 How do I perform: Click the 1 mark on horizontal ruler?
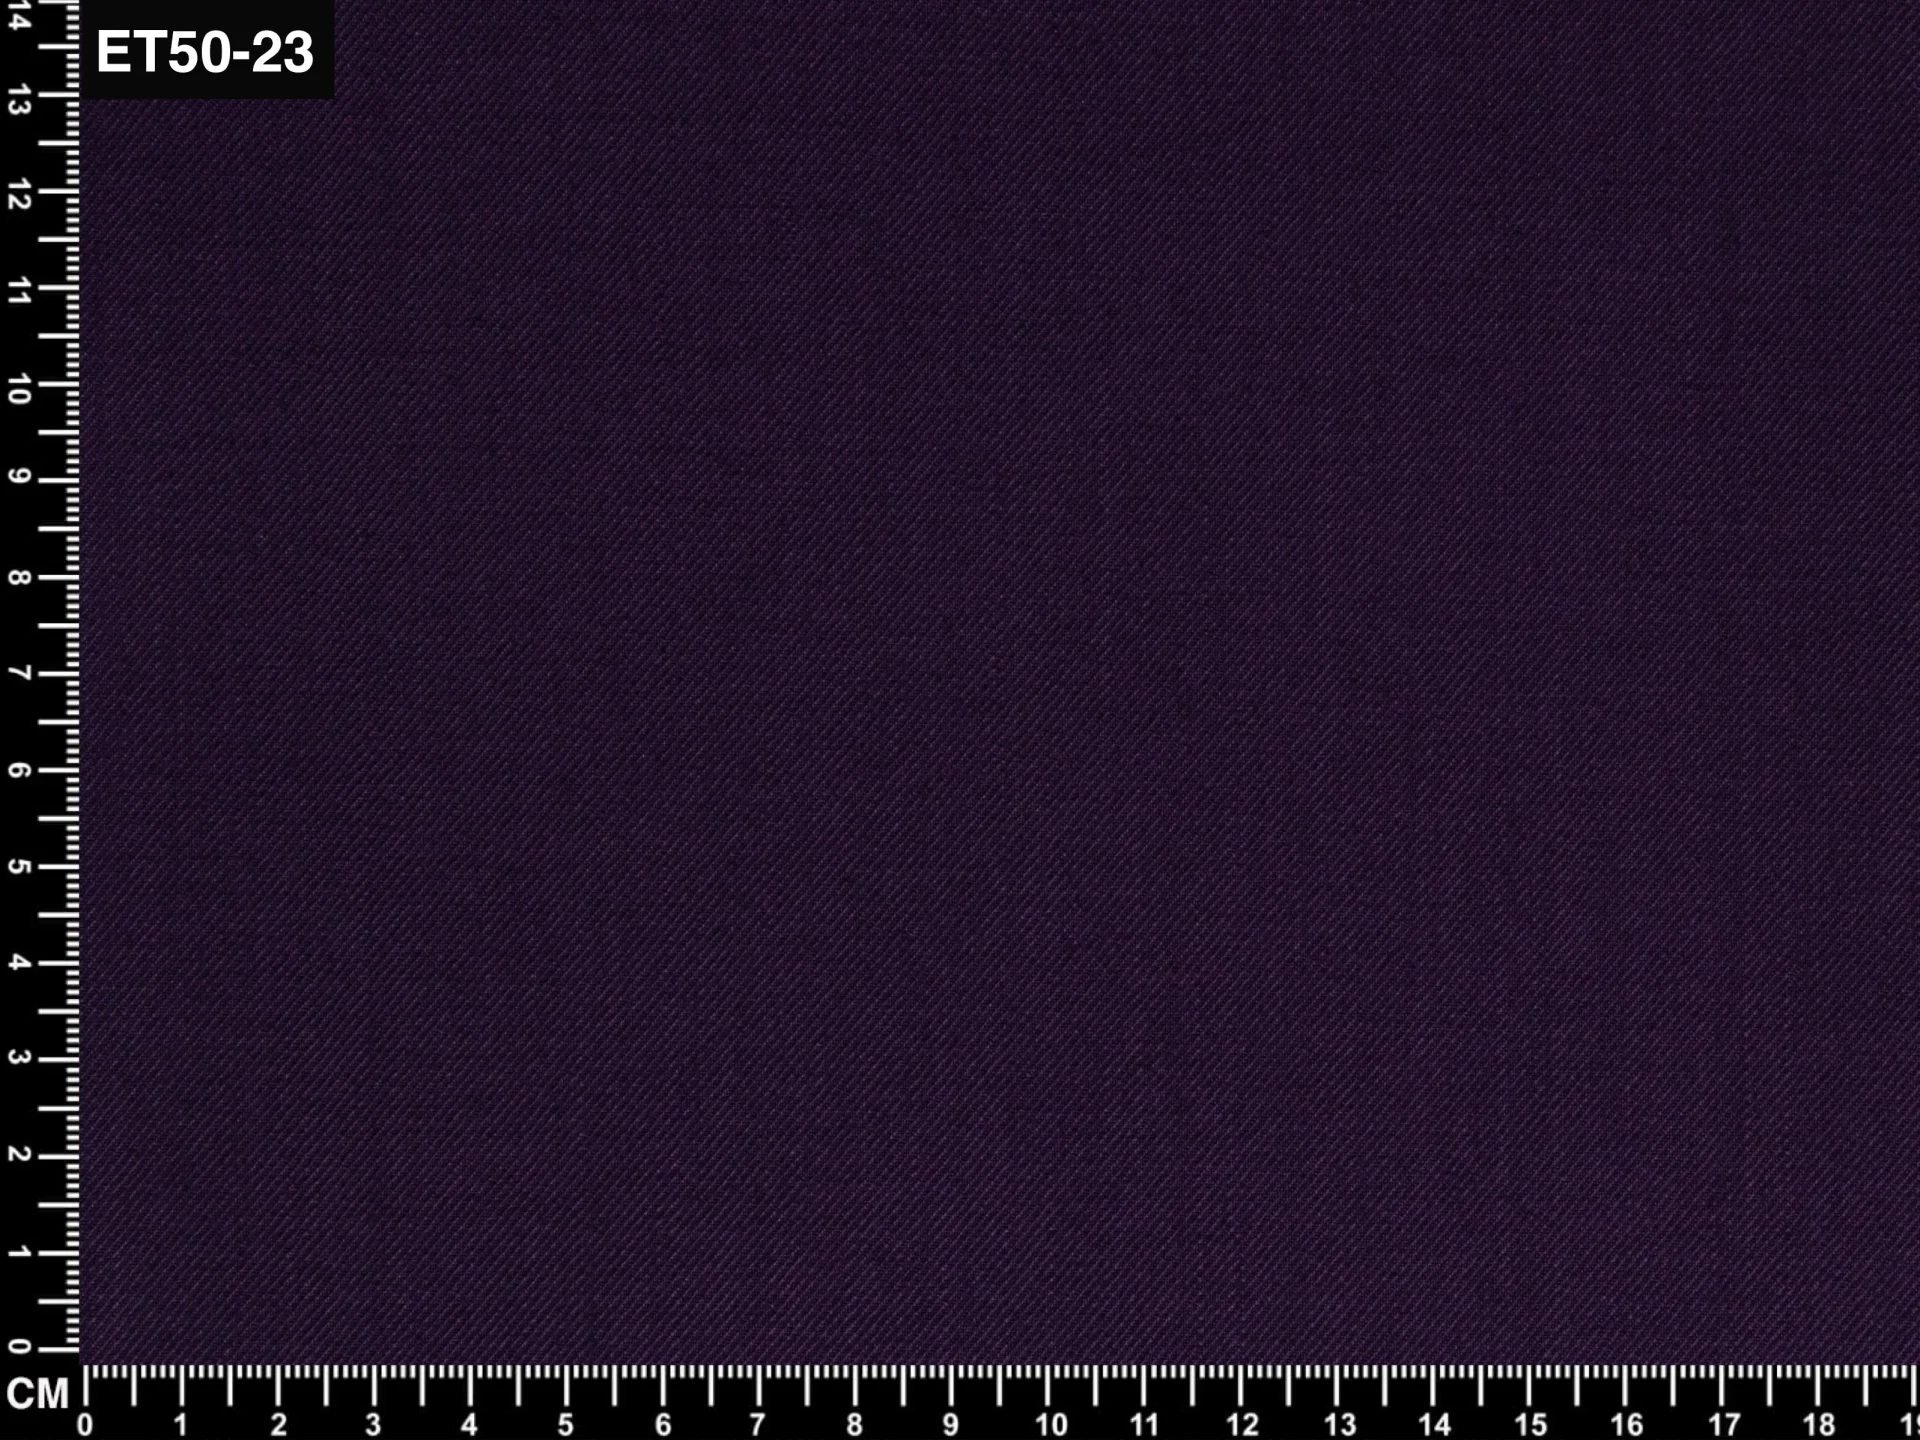[x=181, y=1425]
